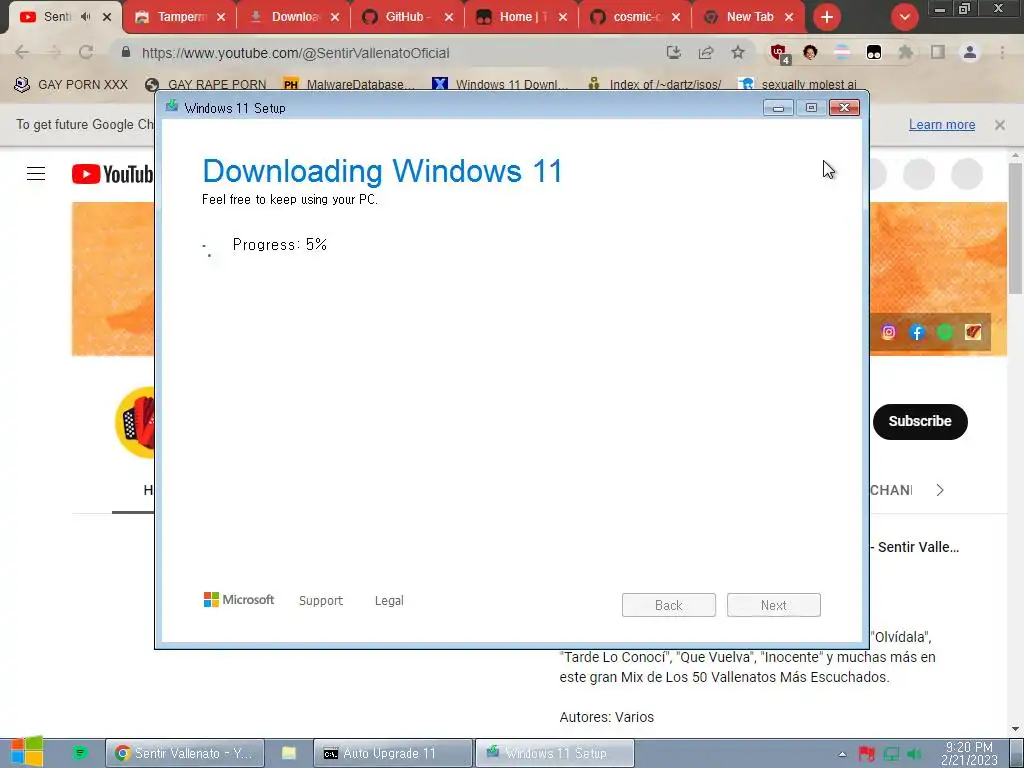This screenshot has width=1024, height=768.
Task: Click the green circle icon on channel banner
Action: tap(945, 332)
